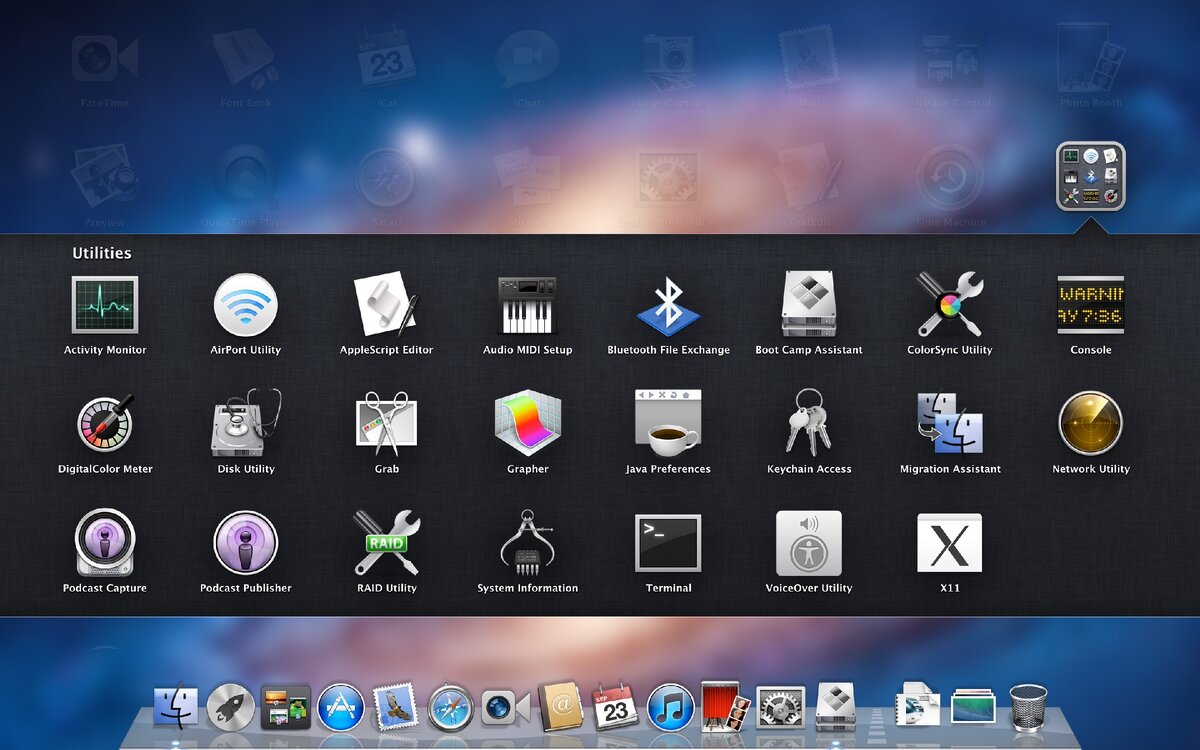Click dimmed TextEdit icon in Launchpad grid
Image resolution: width=1200 pixels, height=750 pixels.
click(x=809, y=178)
